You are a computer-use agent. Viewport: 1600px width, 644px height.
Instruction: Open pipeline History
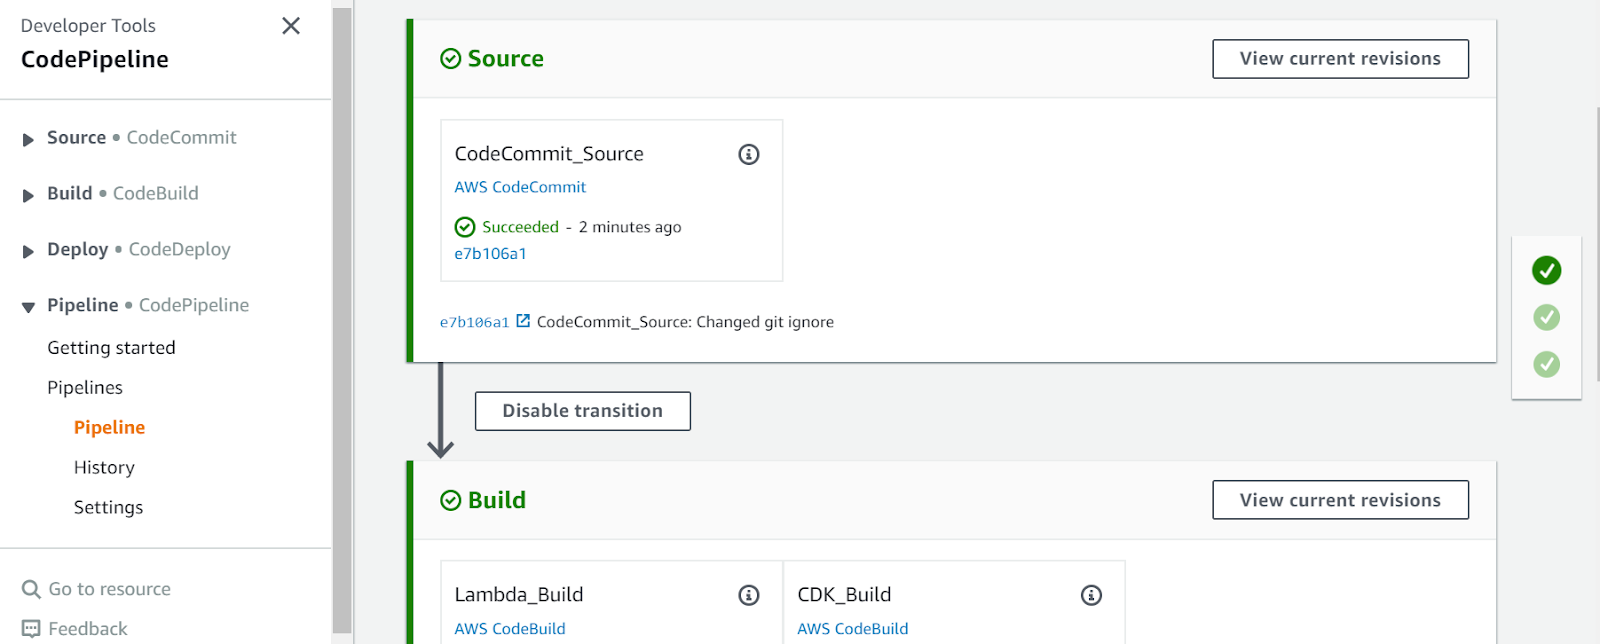tap(104, 468)
